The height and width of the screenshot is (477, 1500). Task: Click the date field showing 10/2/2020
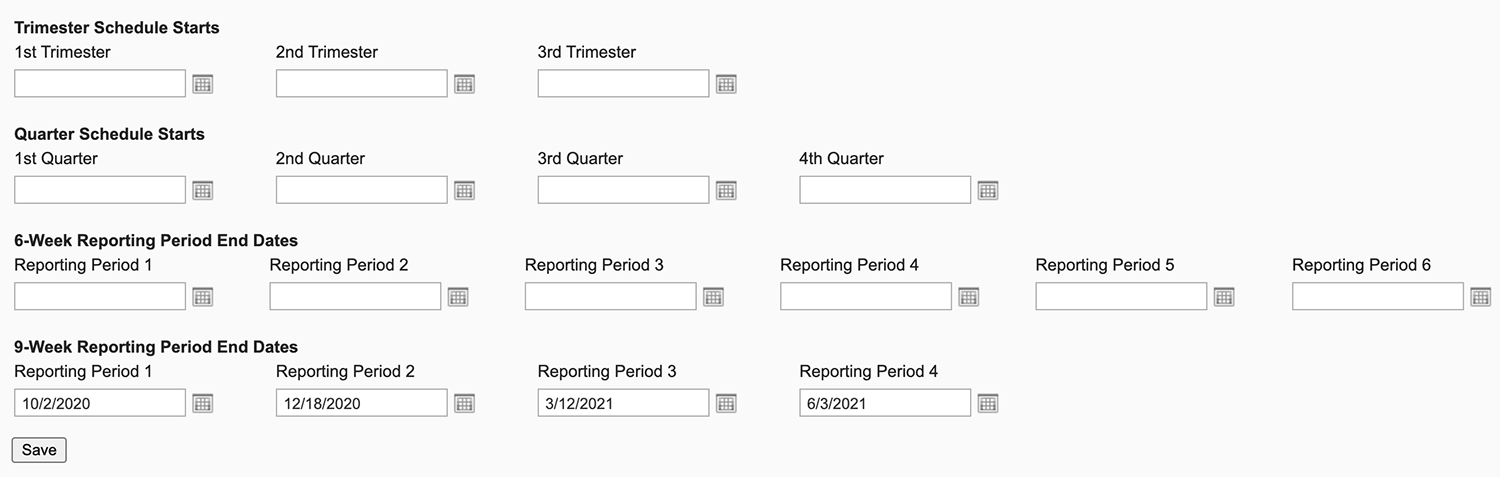pos(100,403)
